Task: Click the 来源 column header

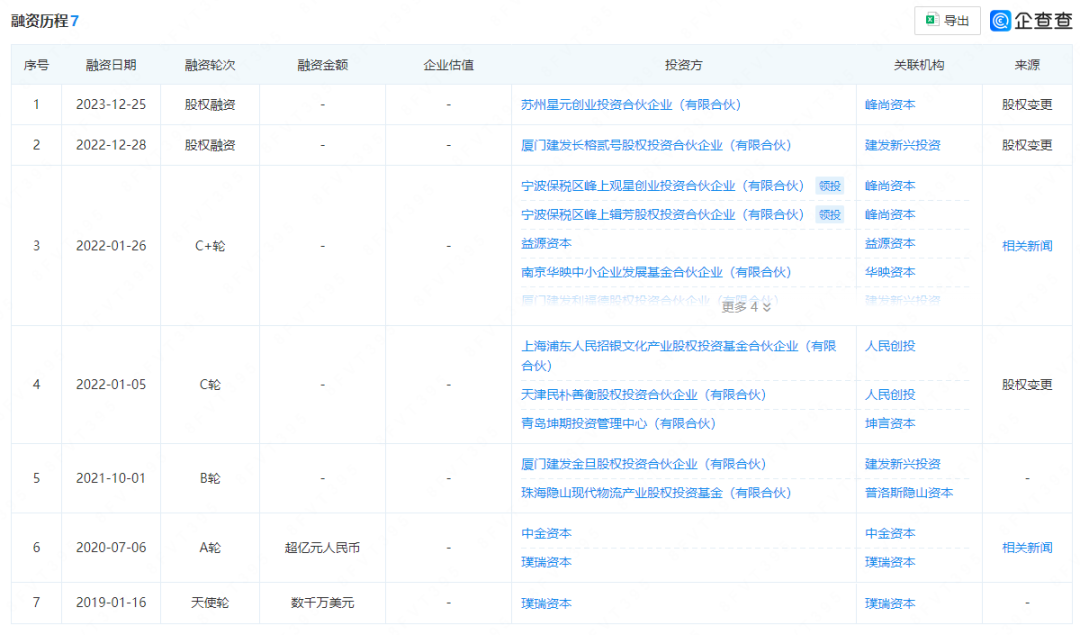Action: click(1027, 65)
